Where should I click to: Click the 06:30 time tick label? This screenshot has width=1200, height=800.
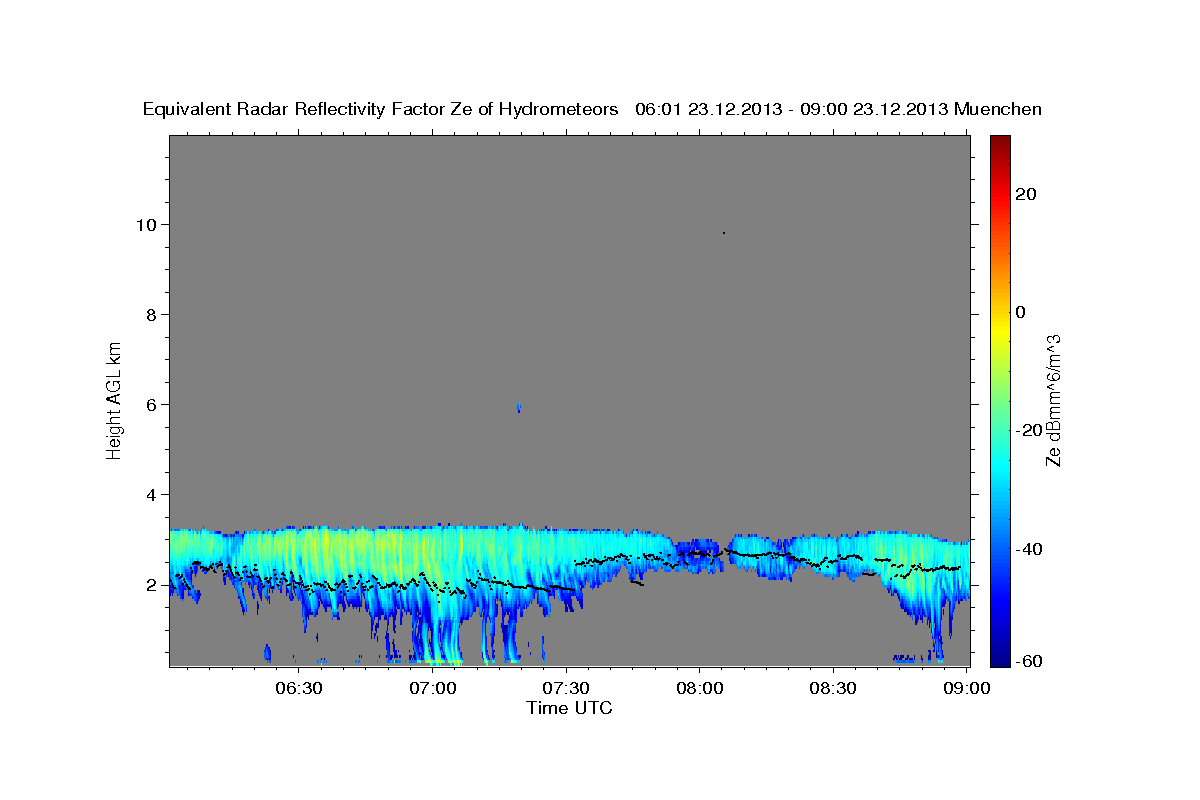coord(299,689)
